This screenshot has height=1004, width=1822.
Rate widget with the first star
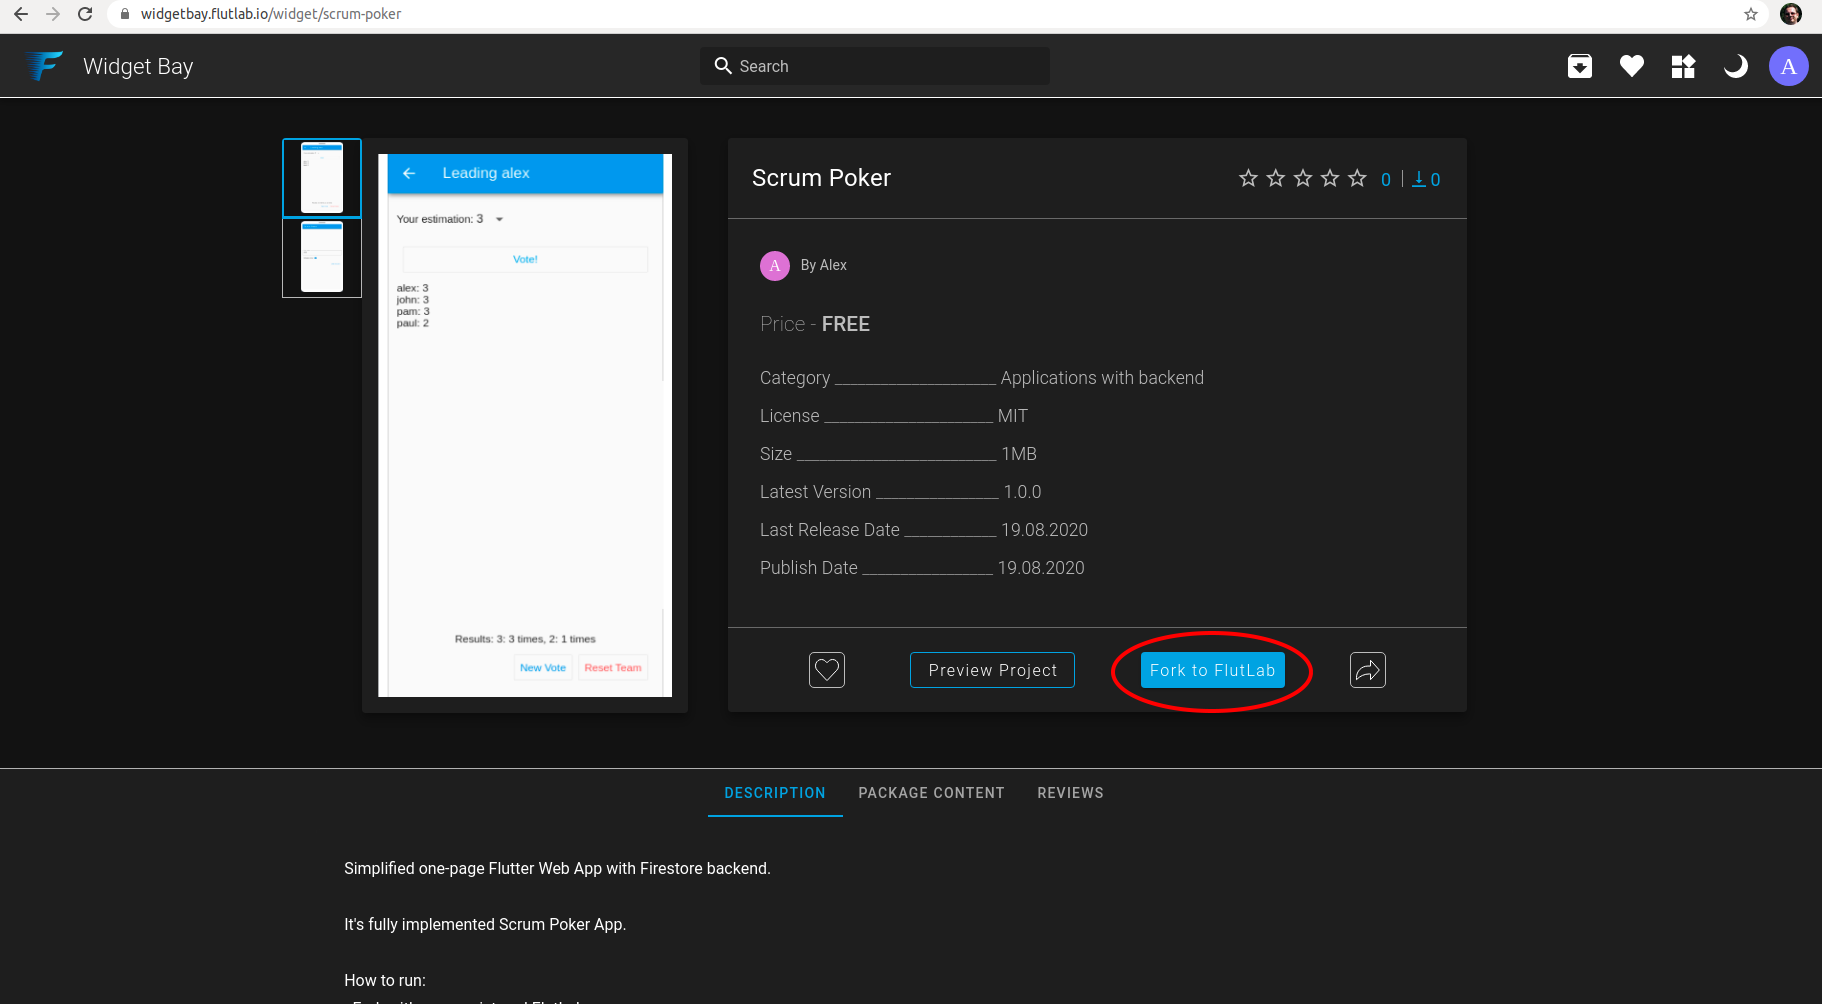pos(1248,178)
